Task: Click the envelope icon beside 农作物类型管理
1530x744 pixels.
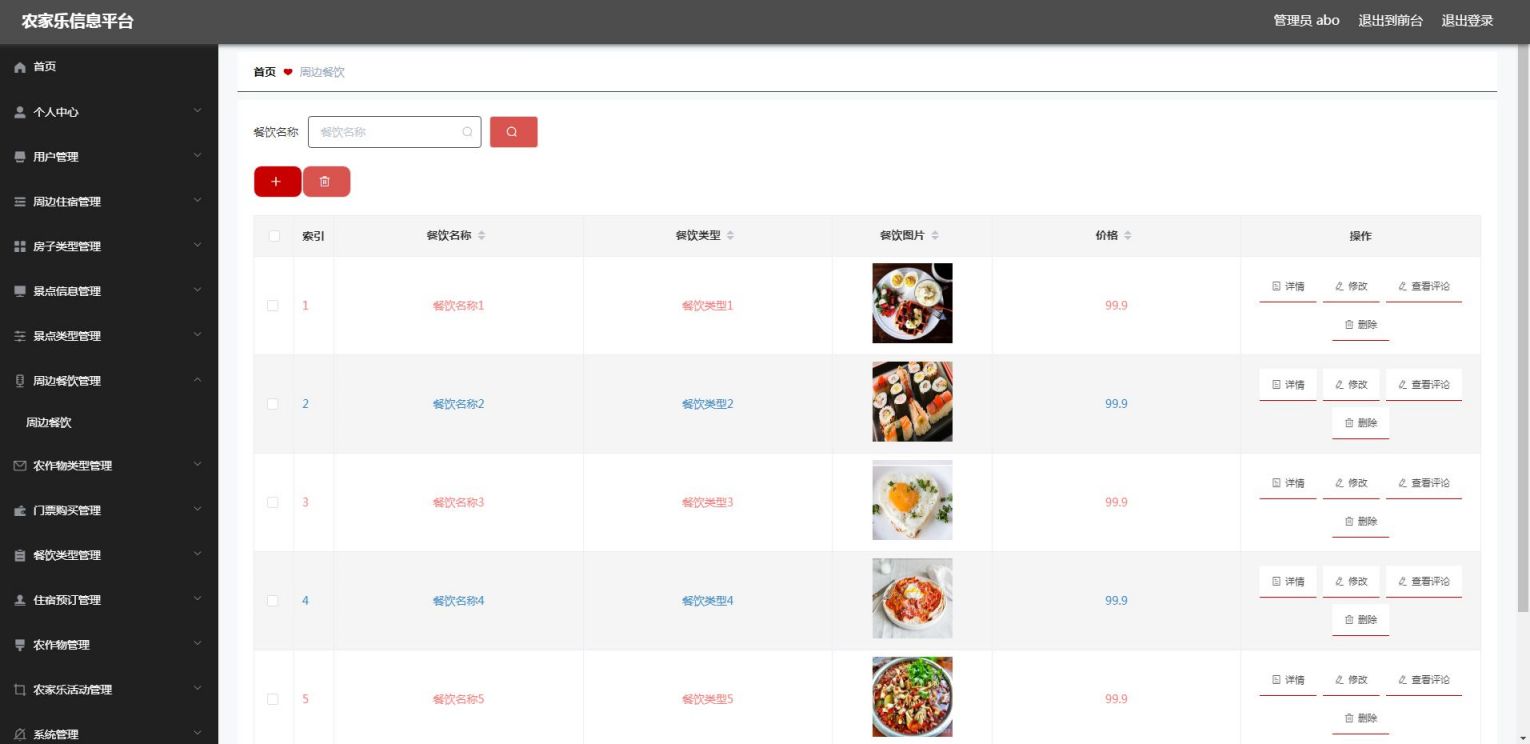Action: pos(20,466)
